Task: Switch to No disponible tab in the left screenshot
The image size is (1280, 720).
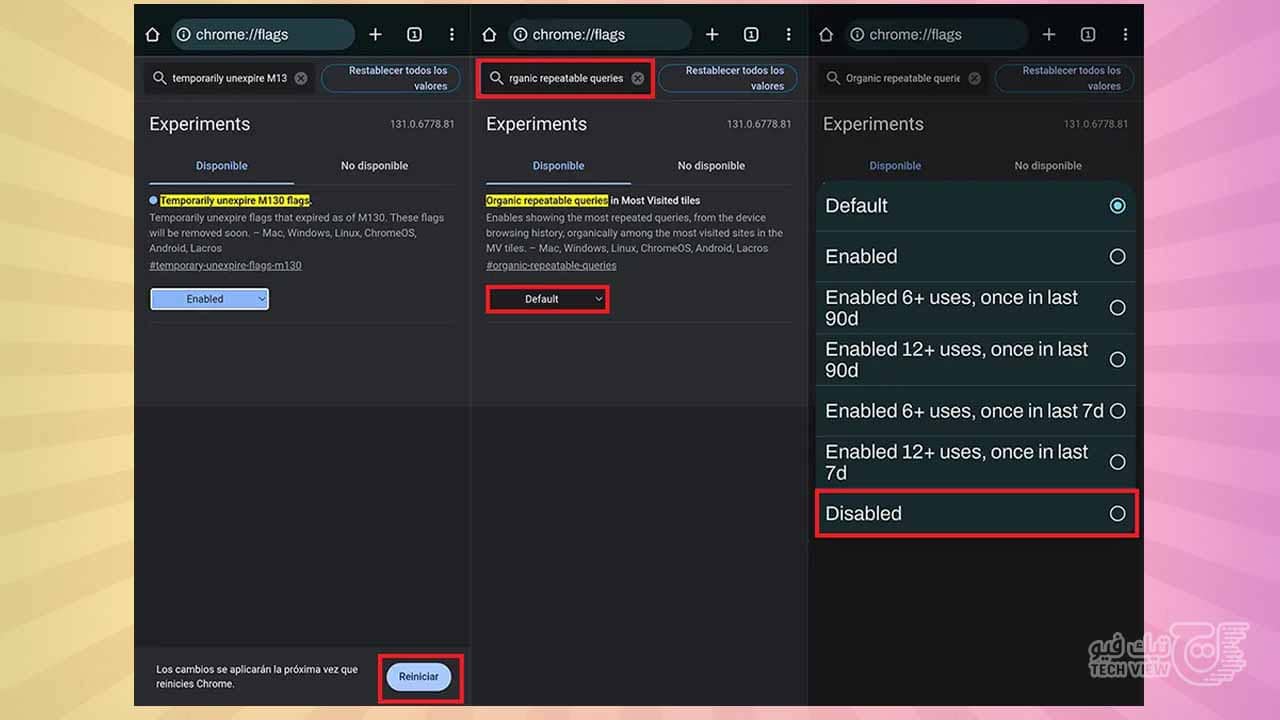Action: 374,166
